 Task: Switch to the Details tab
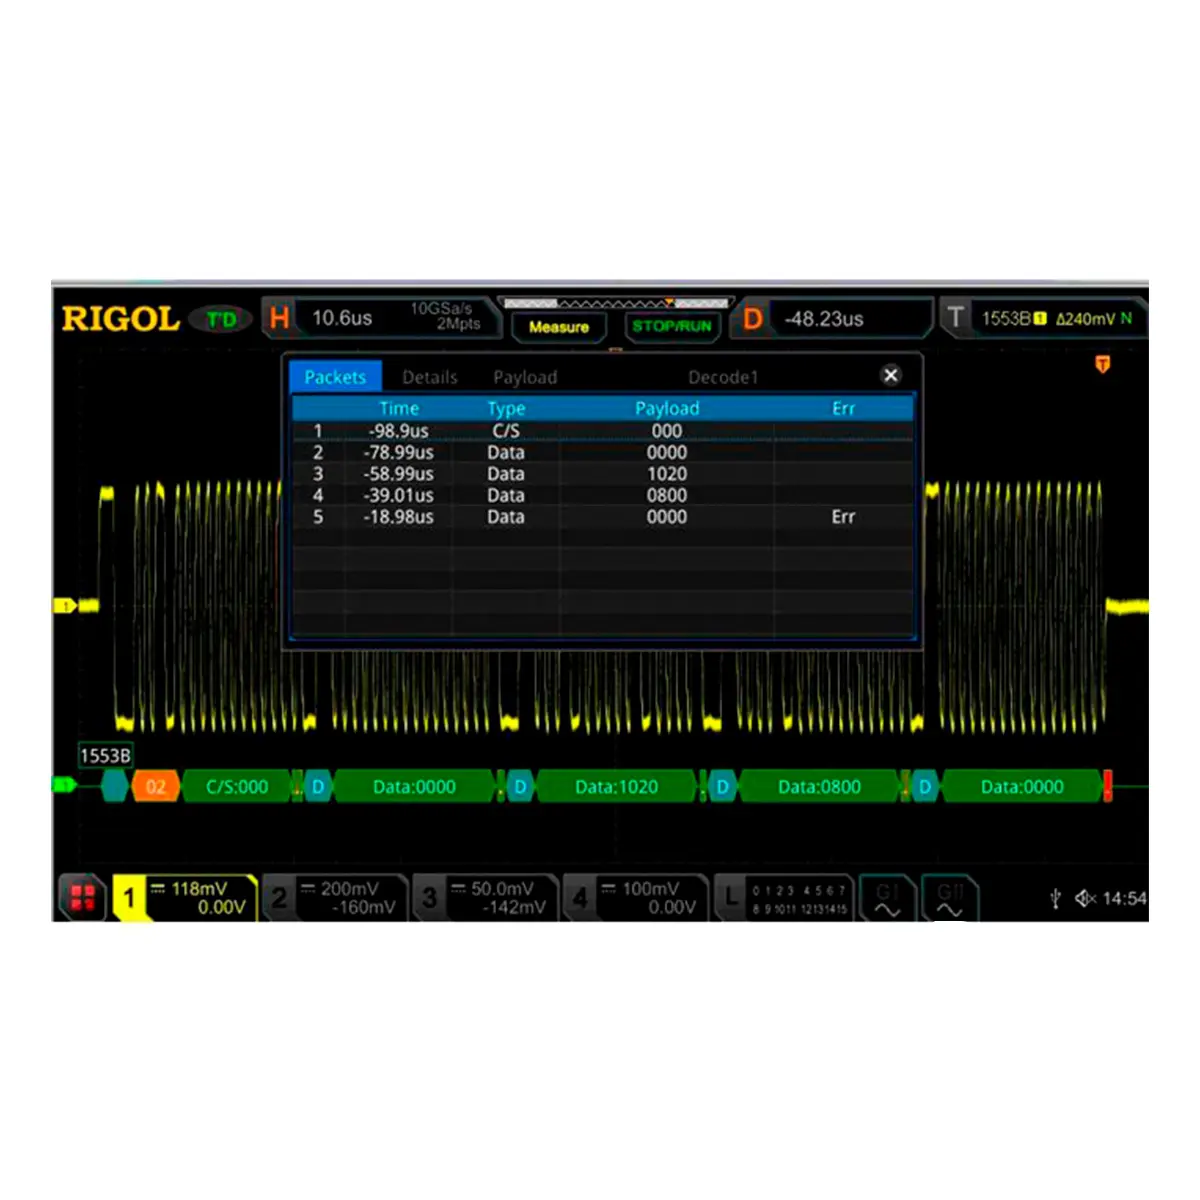pyautogui.click(x=429, y=377)
